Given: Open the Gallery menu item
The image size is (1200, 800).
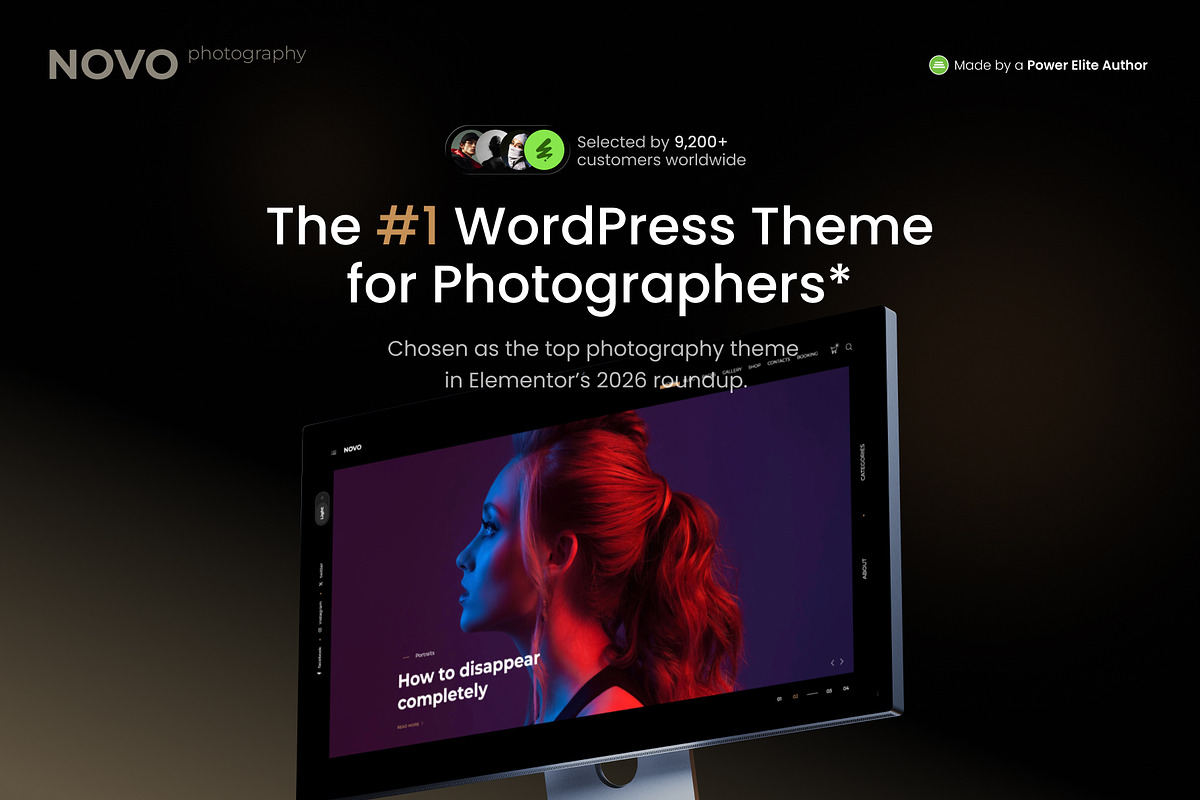Looking at the screenshot, I should (x=732, y=371).
